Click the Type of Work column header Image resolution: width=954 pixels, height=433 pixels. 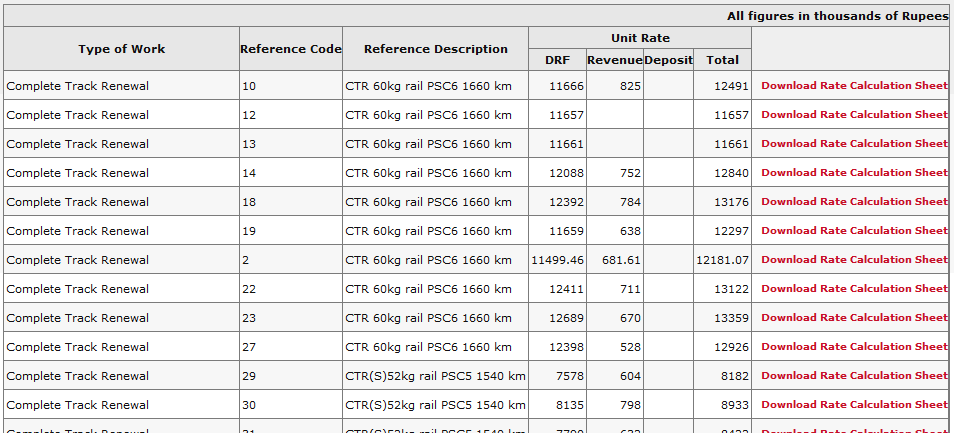(122, 49)
